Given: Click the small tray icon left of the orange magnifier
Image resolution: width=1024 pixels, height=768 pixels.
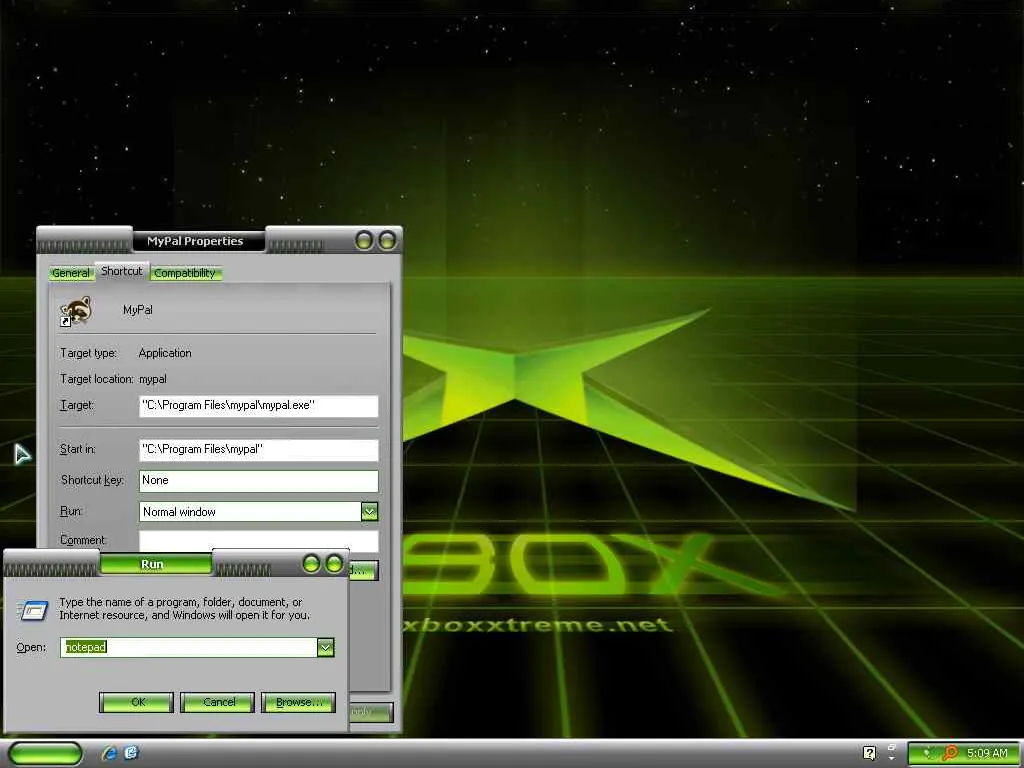Looking at the screenshot, I should tap(929, 754).
